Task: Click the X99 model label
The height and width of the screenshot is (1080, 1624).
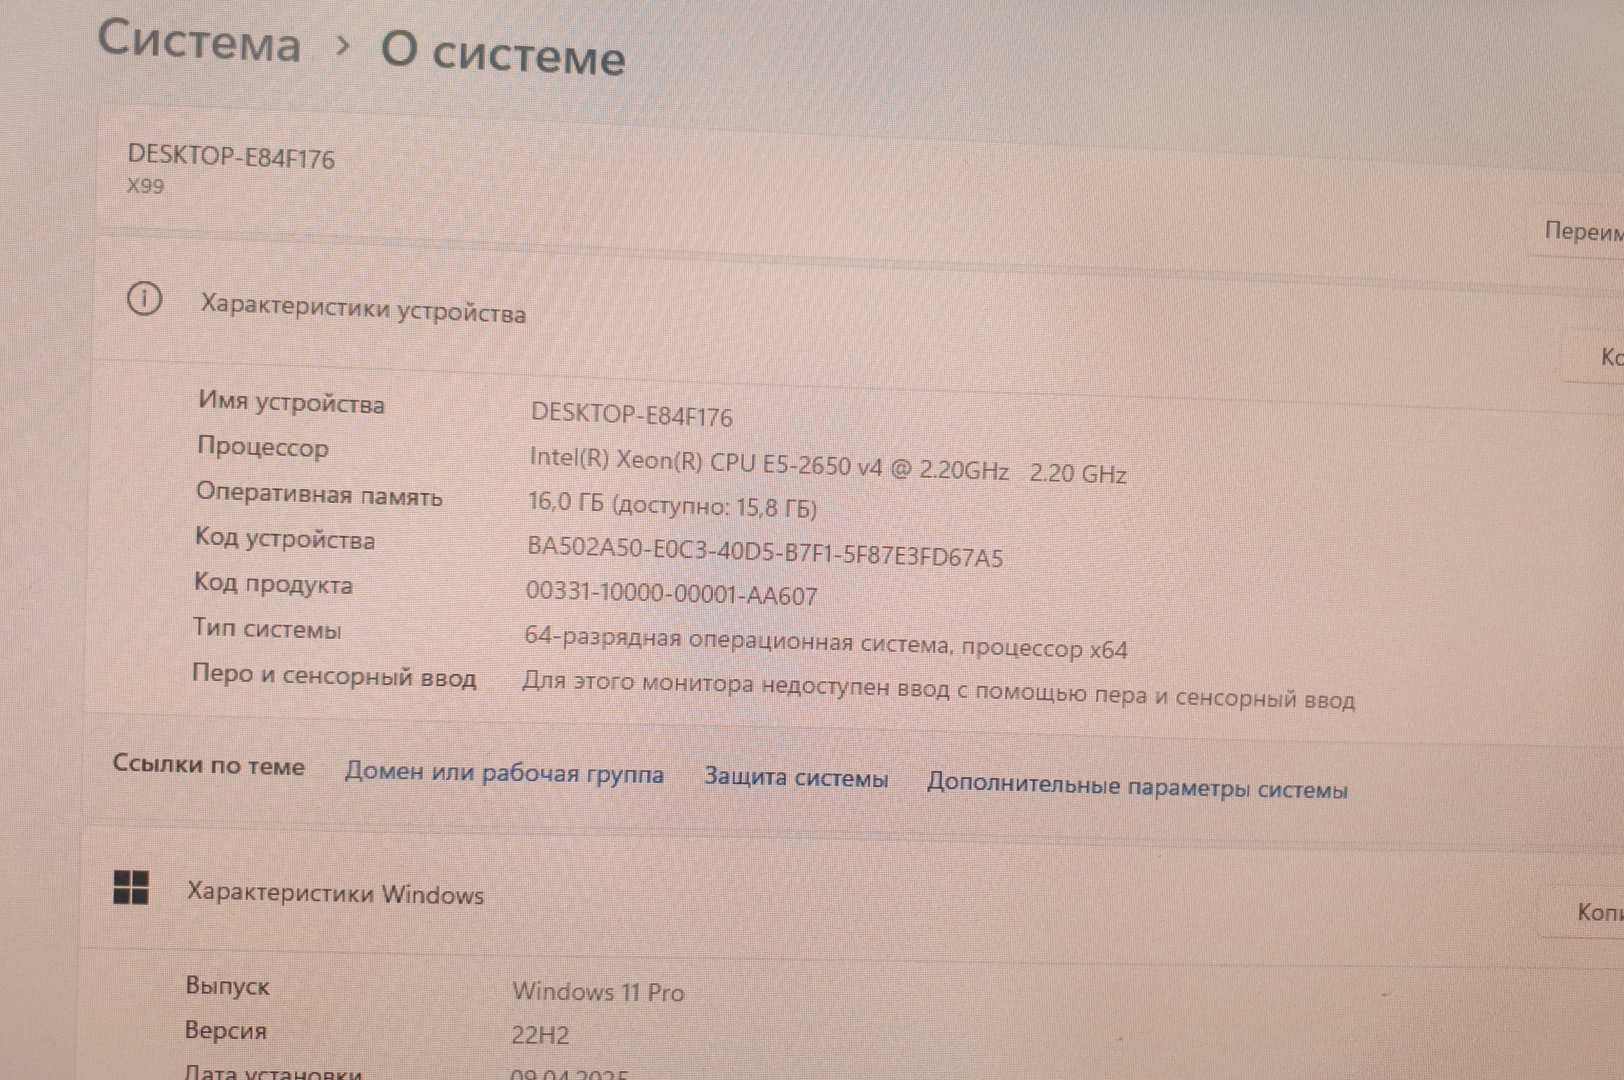Action: click(146, 186)
